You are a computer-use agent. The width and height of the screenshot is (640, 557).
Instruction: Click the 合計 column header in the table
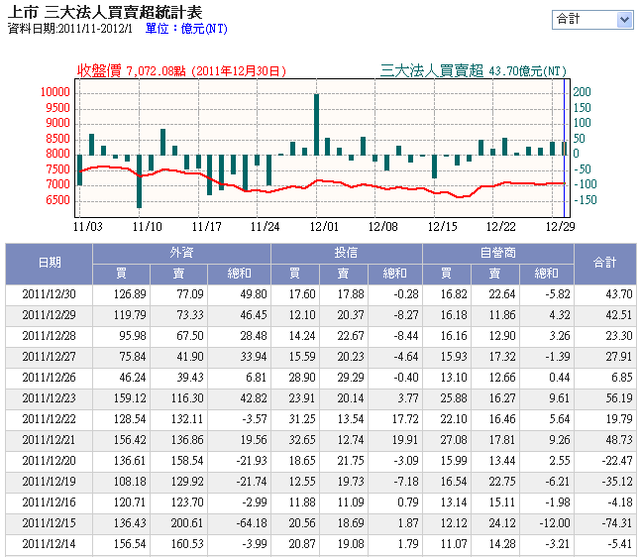tap(605, 264)
